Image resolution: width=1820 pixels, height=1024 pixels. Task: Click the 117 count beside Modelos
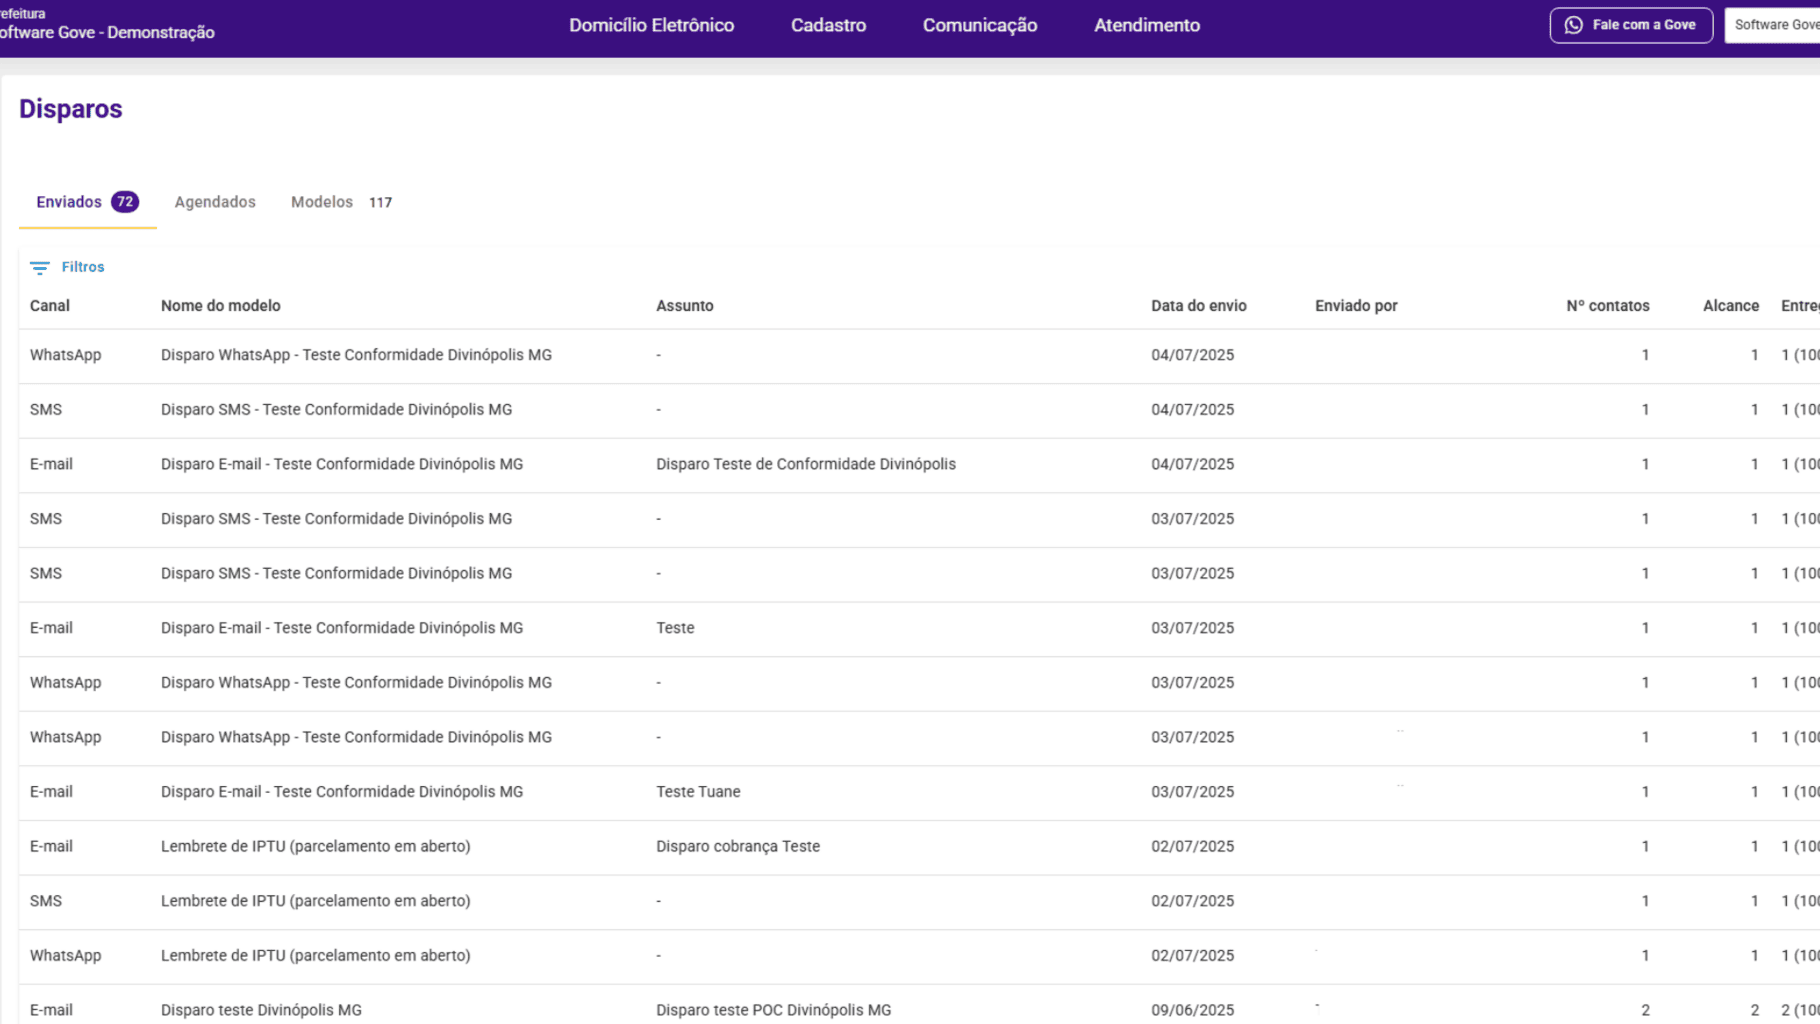click(x=380, y=203)
